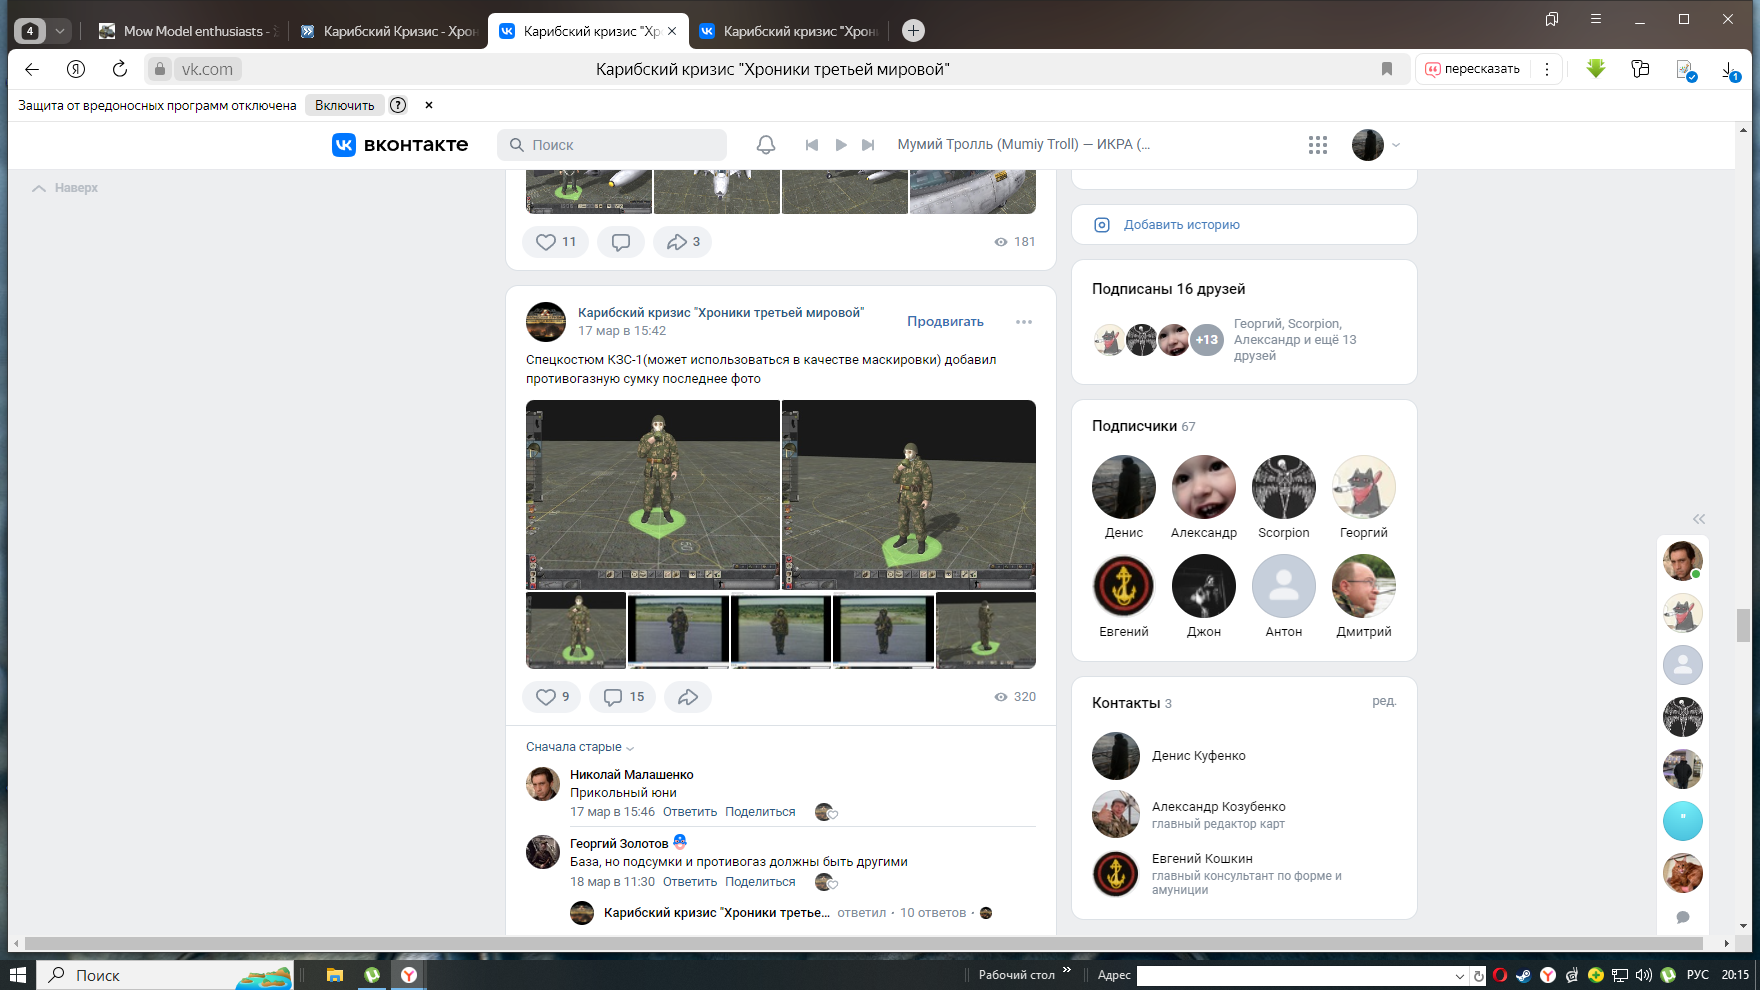Share the КЗС-1 suit post
1760x990 pixels.
(688, 697)
